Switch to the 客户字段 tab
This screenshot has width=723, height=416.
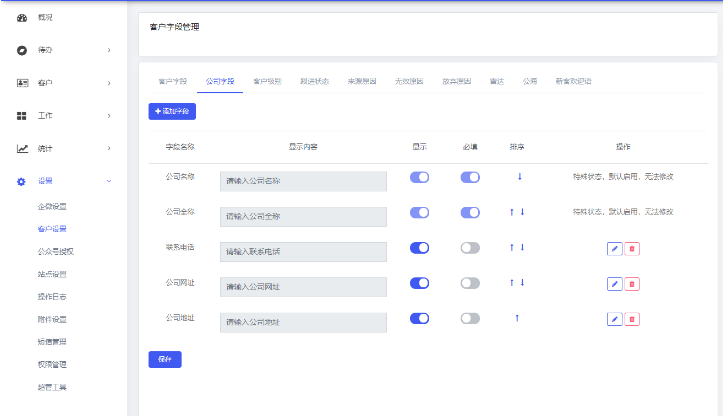pos(173,81)
